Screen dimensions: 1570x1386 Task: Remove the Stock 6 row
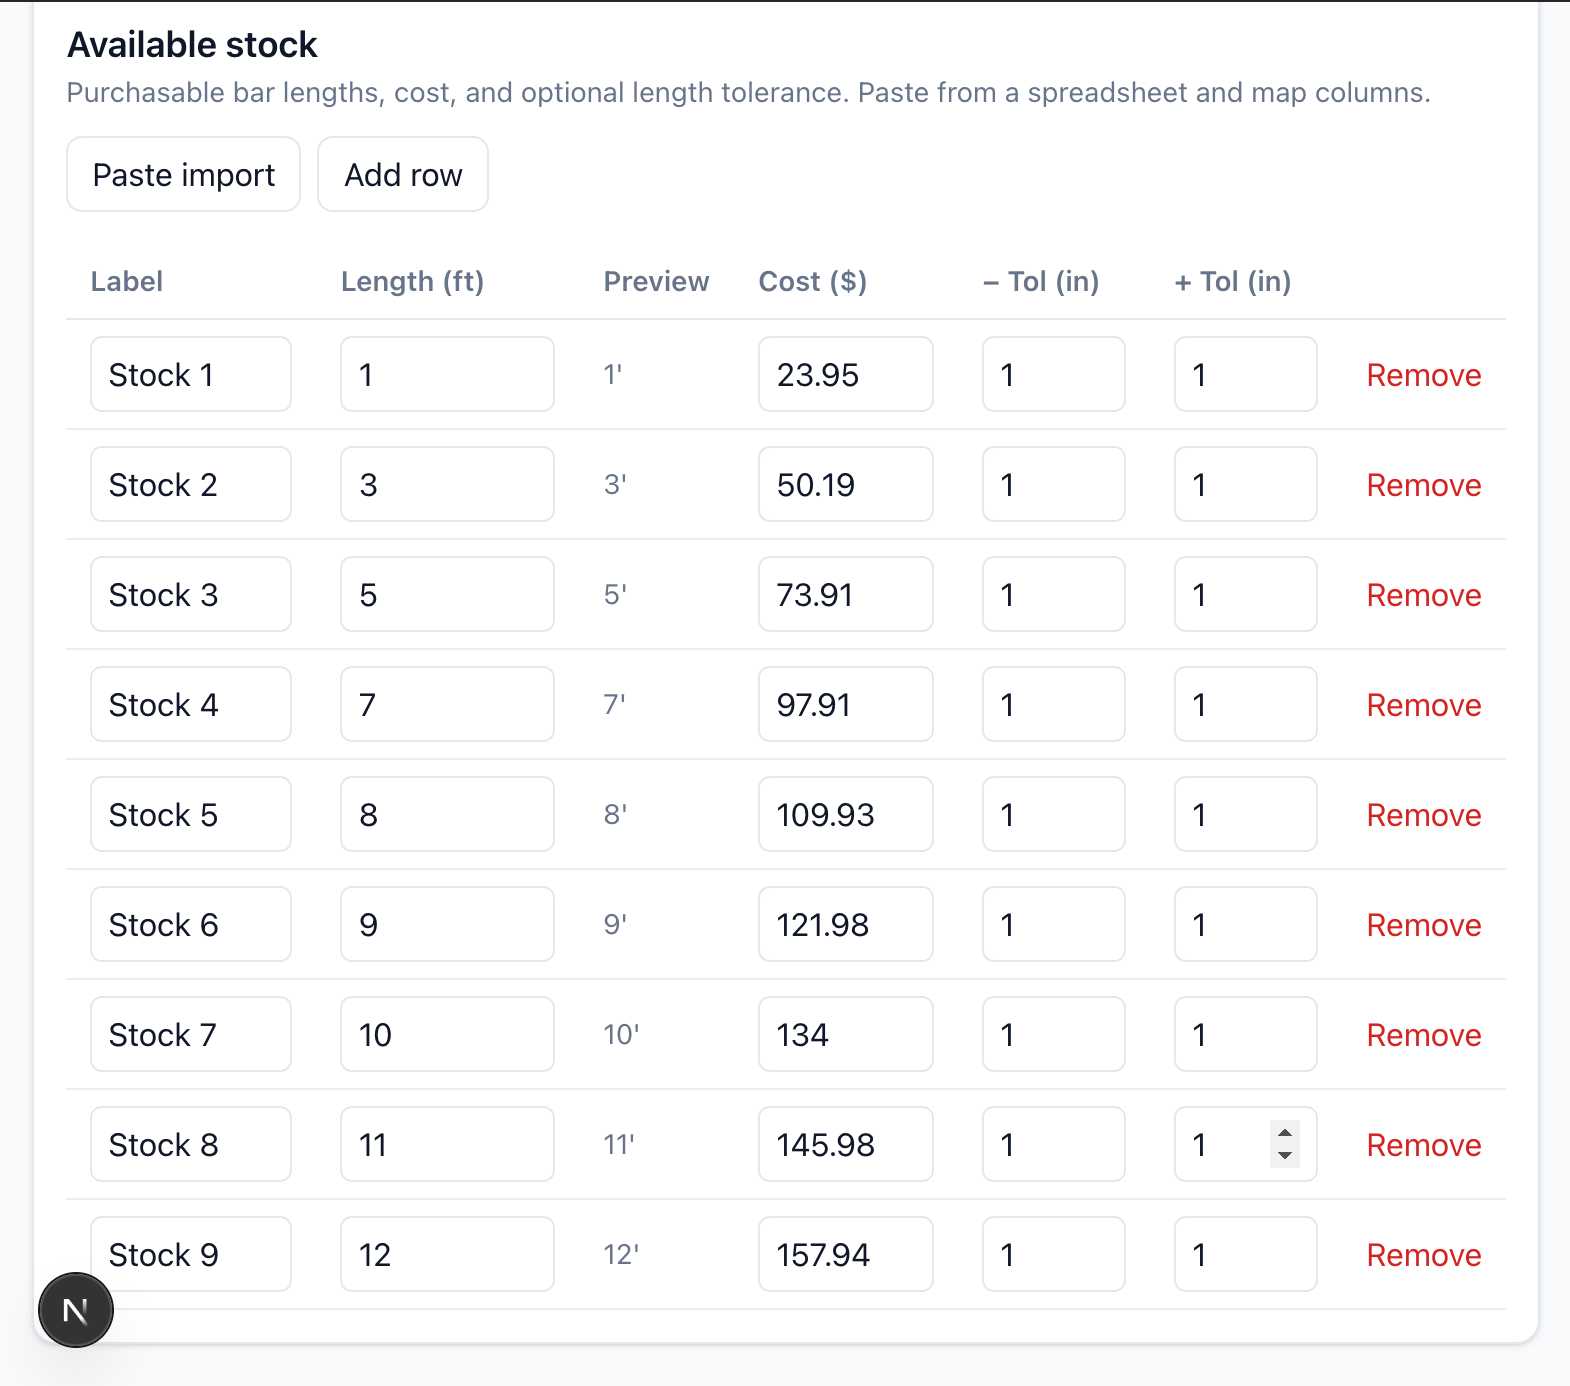[1424, 925]
